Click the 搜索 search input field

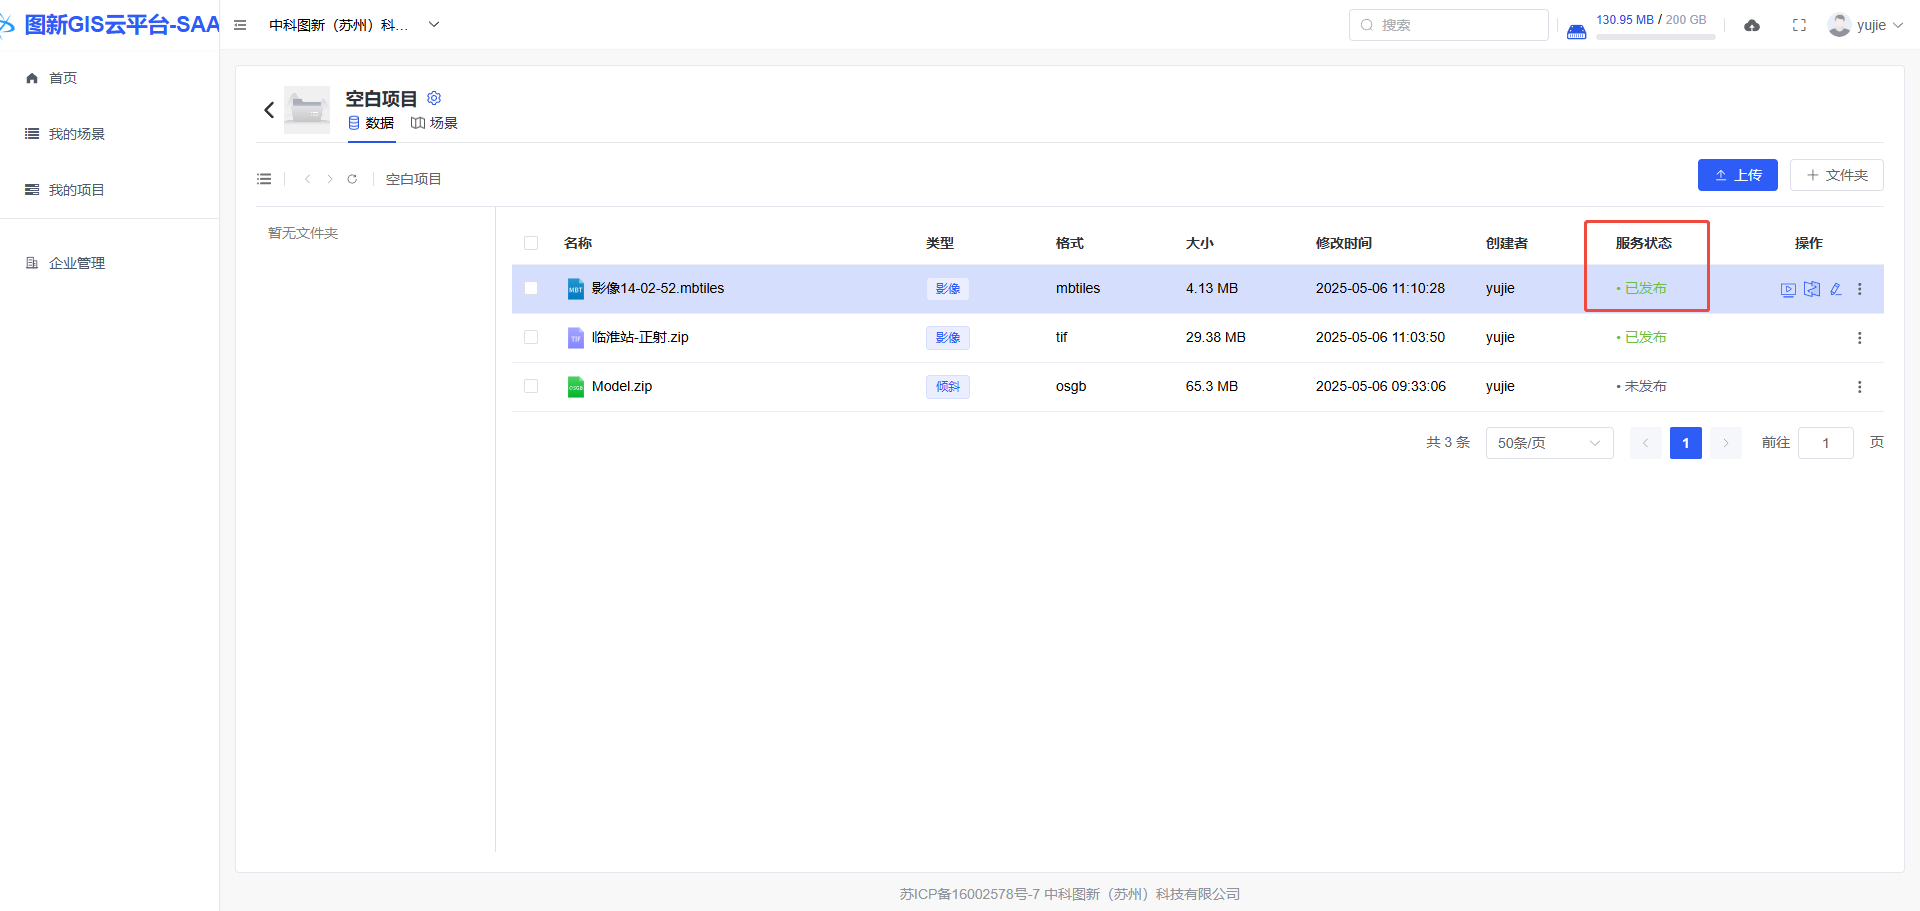coord(1448,25)
